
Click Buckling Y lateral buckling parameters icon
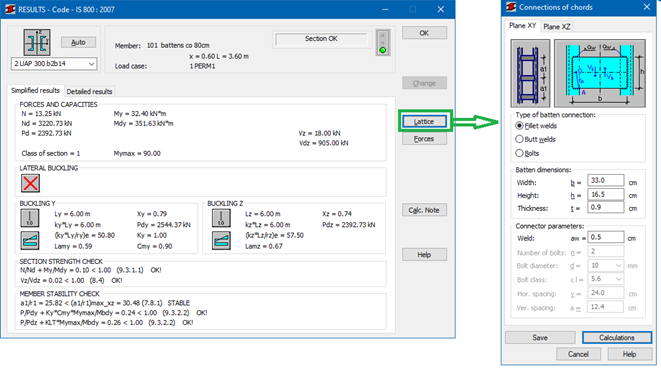[30, 240]
